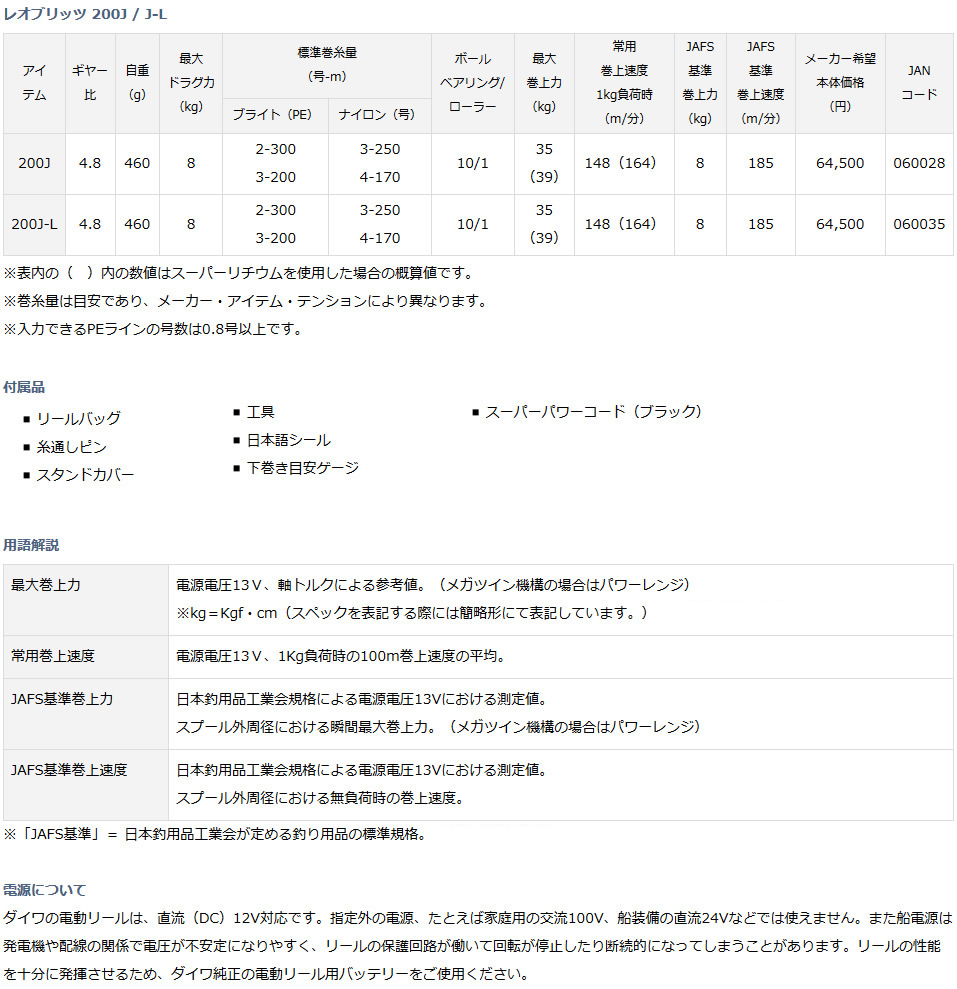
Task: Select the 200J-L item name cell
Action: tap(34, 225)
